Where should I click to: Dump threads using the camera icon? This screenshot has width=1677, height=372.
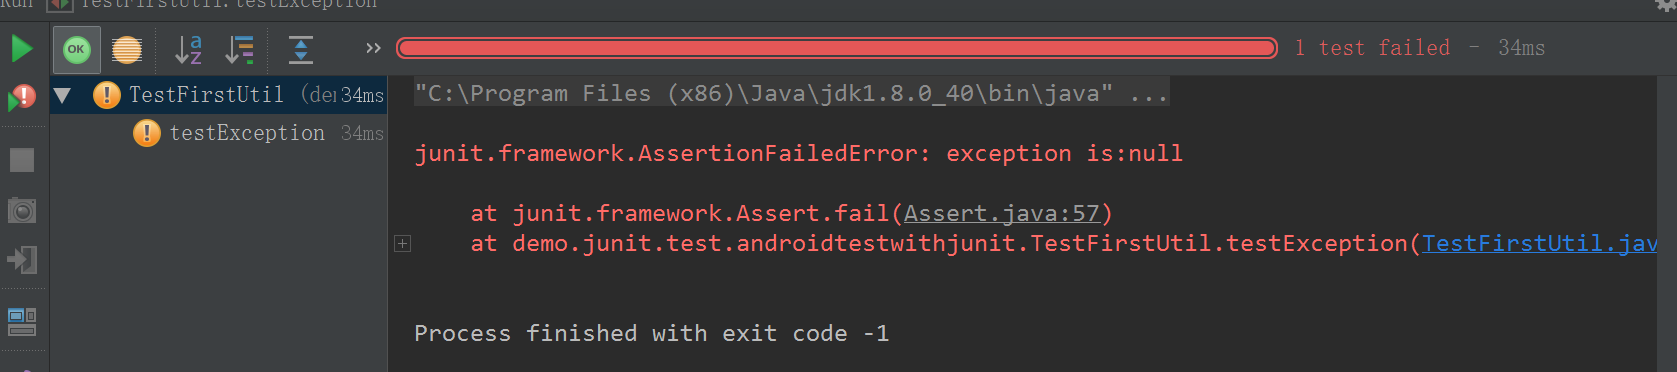coord(22,211)
